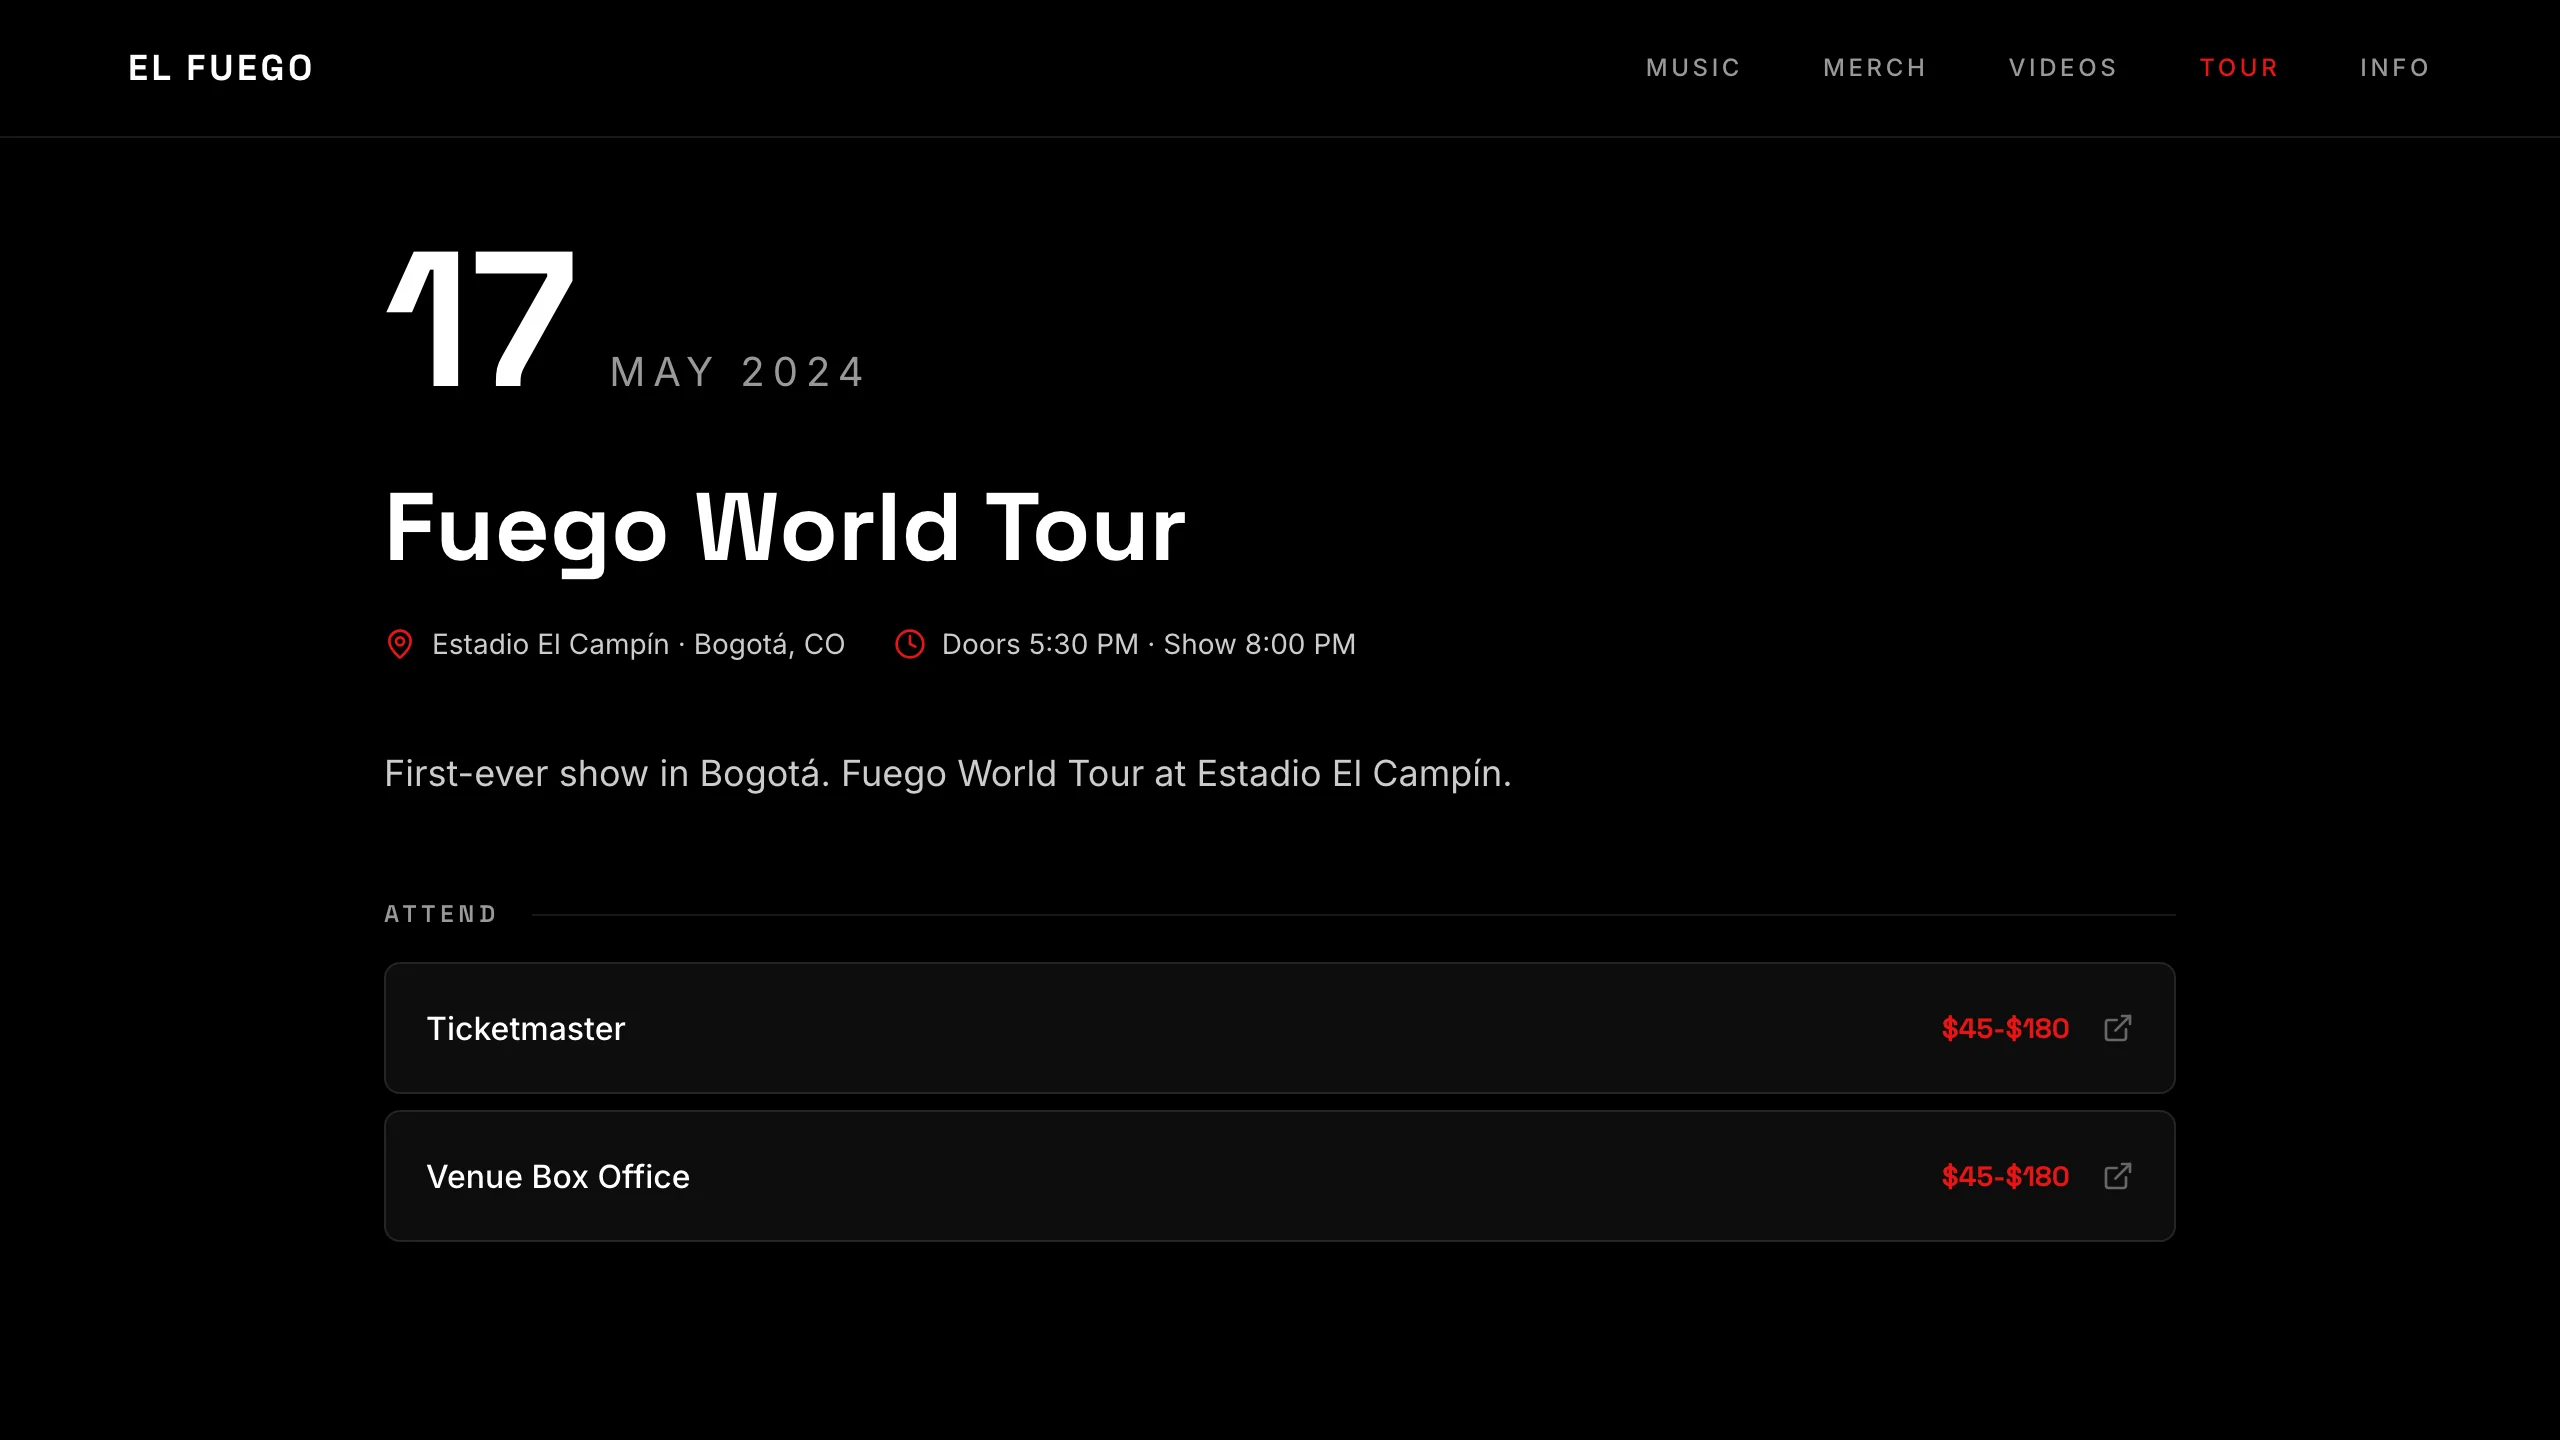Switch to the VIDEOS section
The image size is (2560, 1440).
2062,67
